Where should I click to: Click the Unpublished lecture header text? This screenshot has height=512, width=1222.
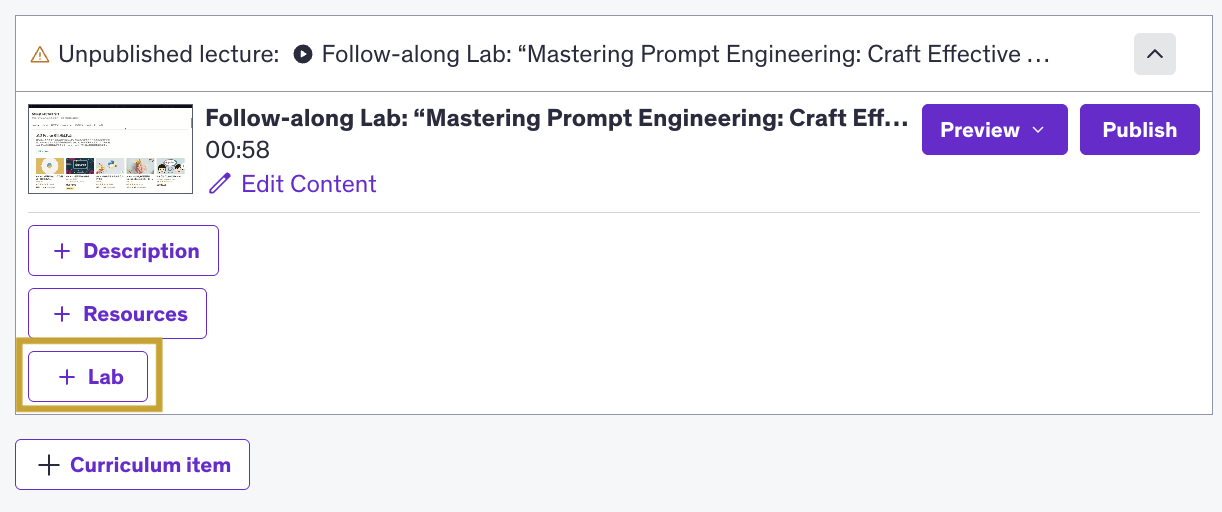pyautogui.click(x=168, y=54)
